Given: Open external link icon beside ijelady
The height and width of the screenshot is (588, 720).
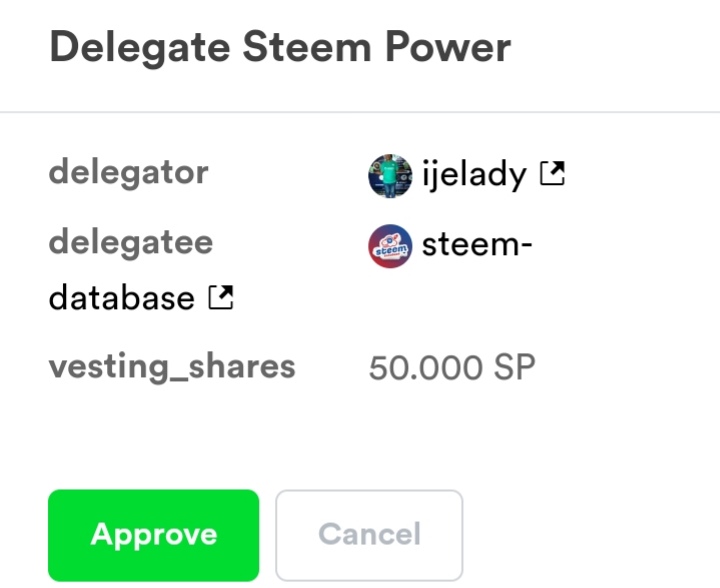Looking at the screenshot, I should click(552, 174).
